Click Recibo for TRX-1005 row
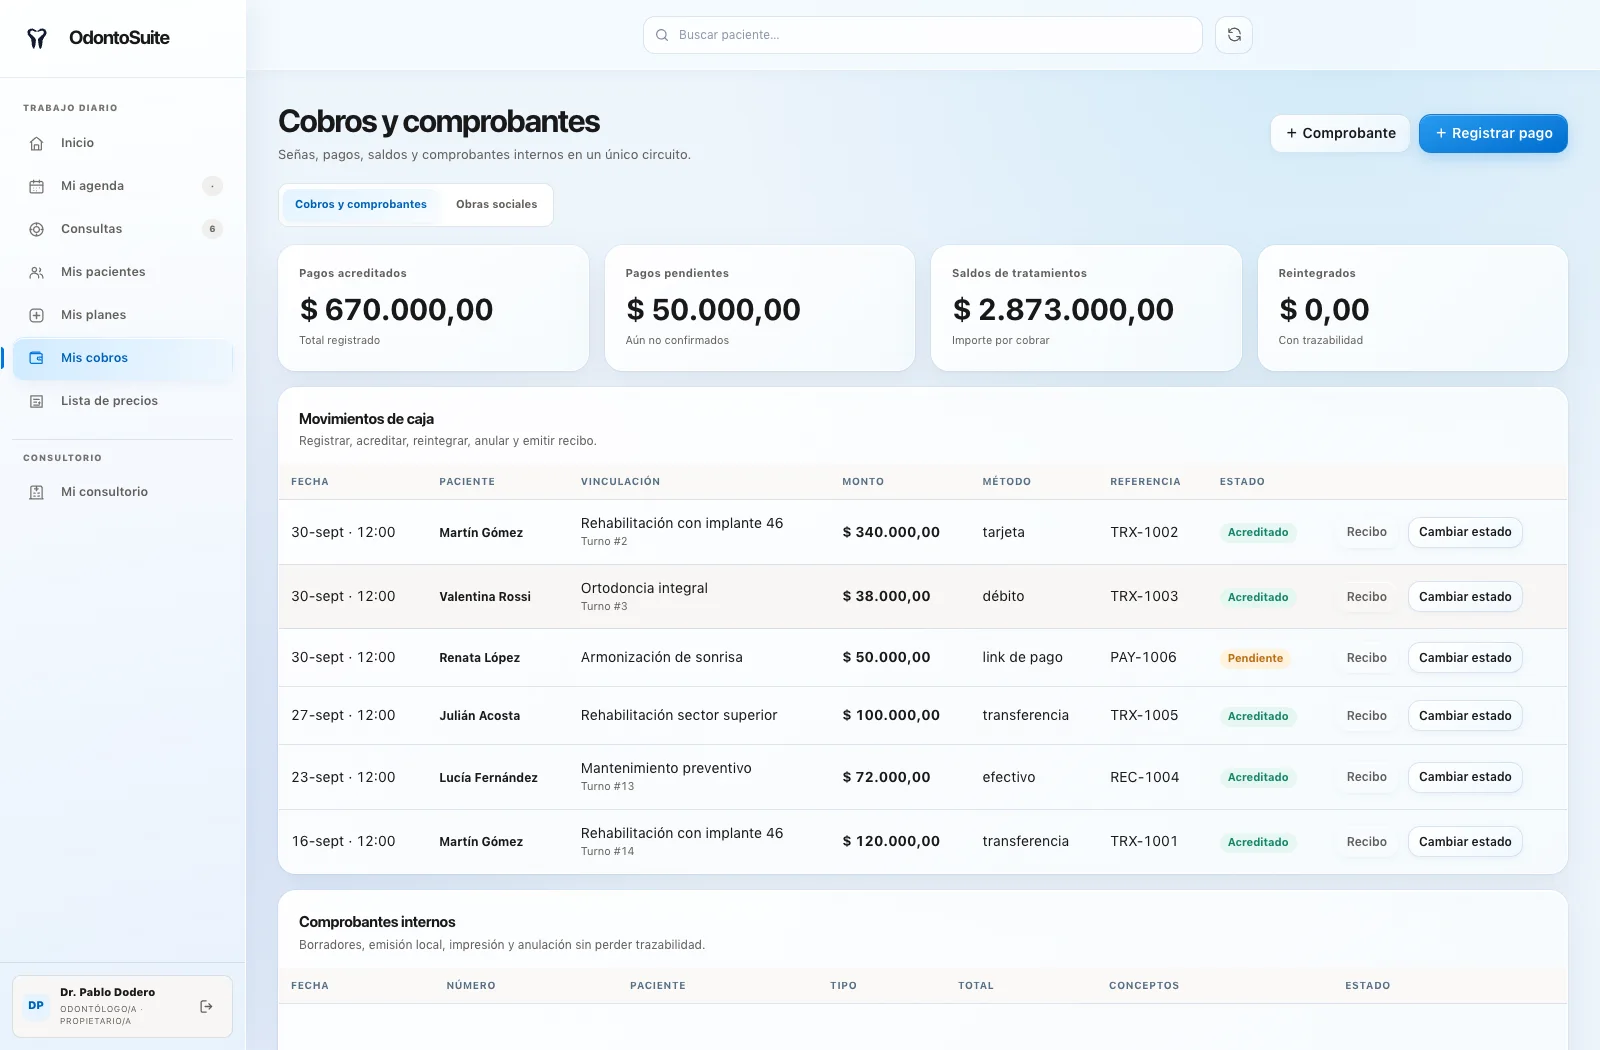The image size is (1600, 1050). (x=1366, y=716)
